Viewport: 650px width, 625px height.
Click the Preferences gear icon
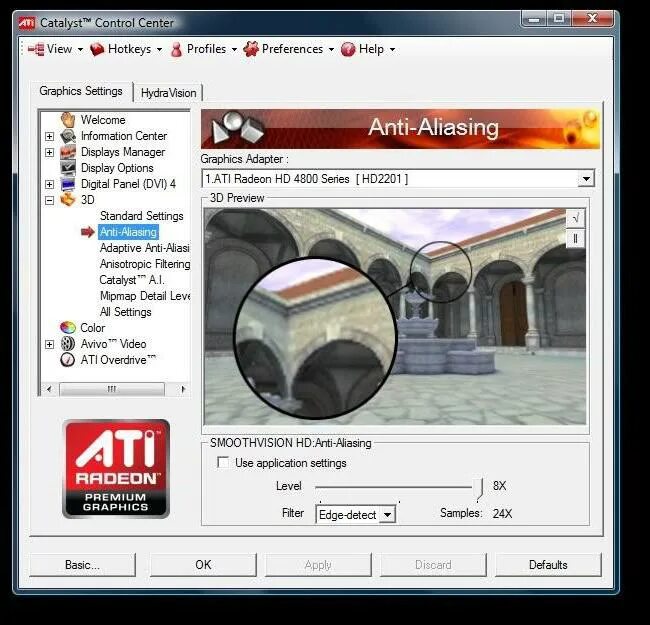251,49
